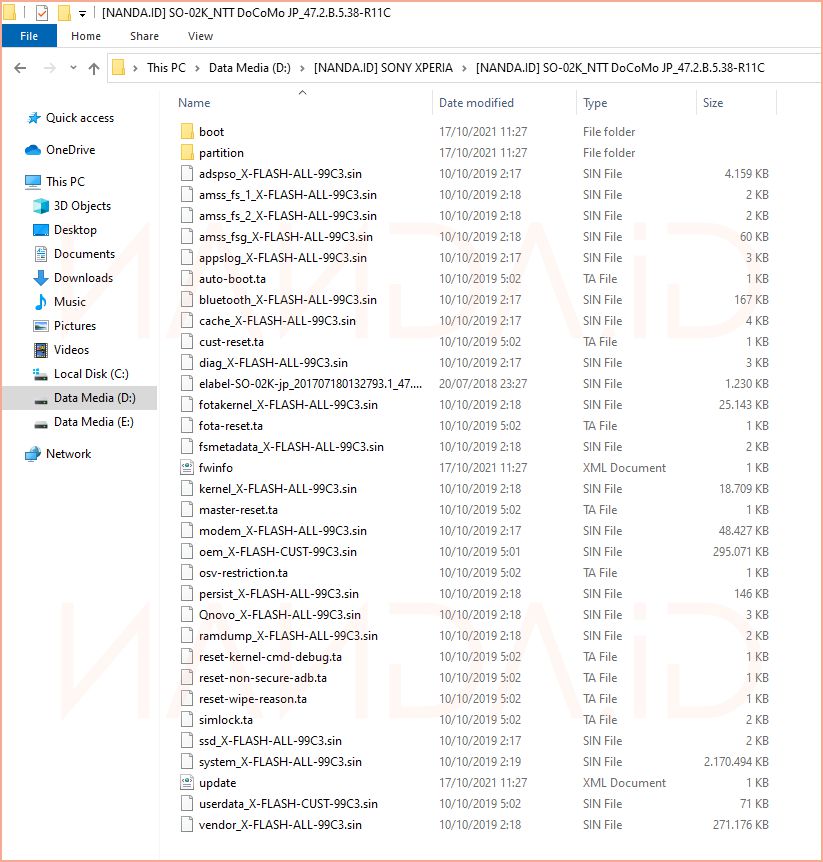Click New Folder icon in title bar
823x862 pixels.
coord(64,13)
